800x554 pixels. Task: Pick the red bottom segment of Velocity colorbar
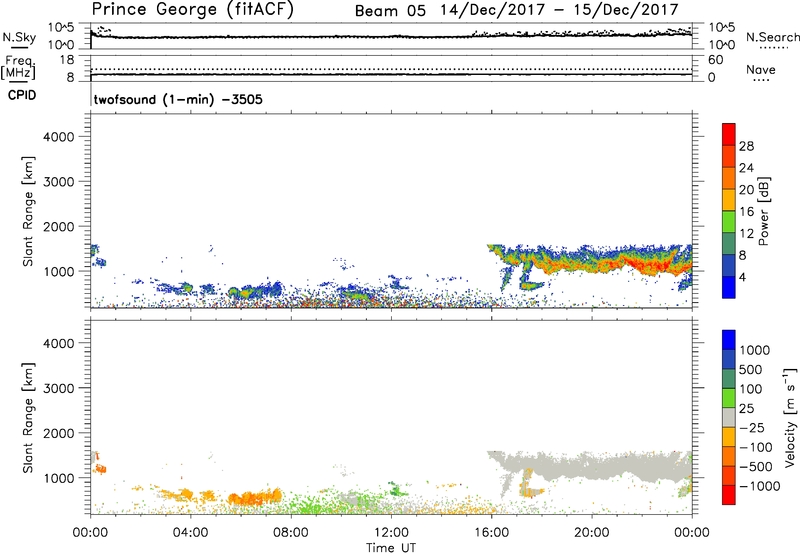tap(729, 495)
